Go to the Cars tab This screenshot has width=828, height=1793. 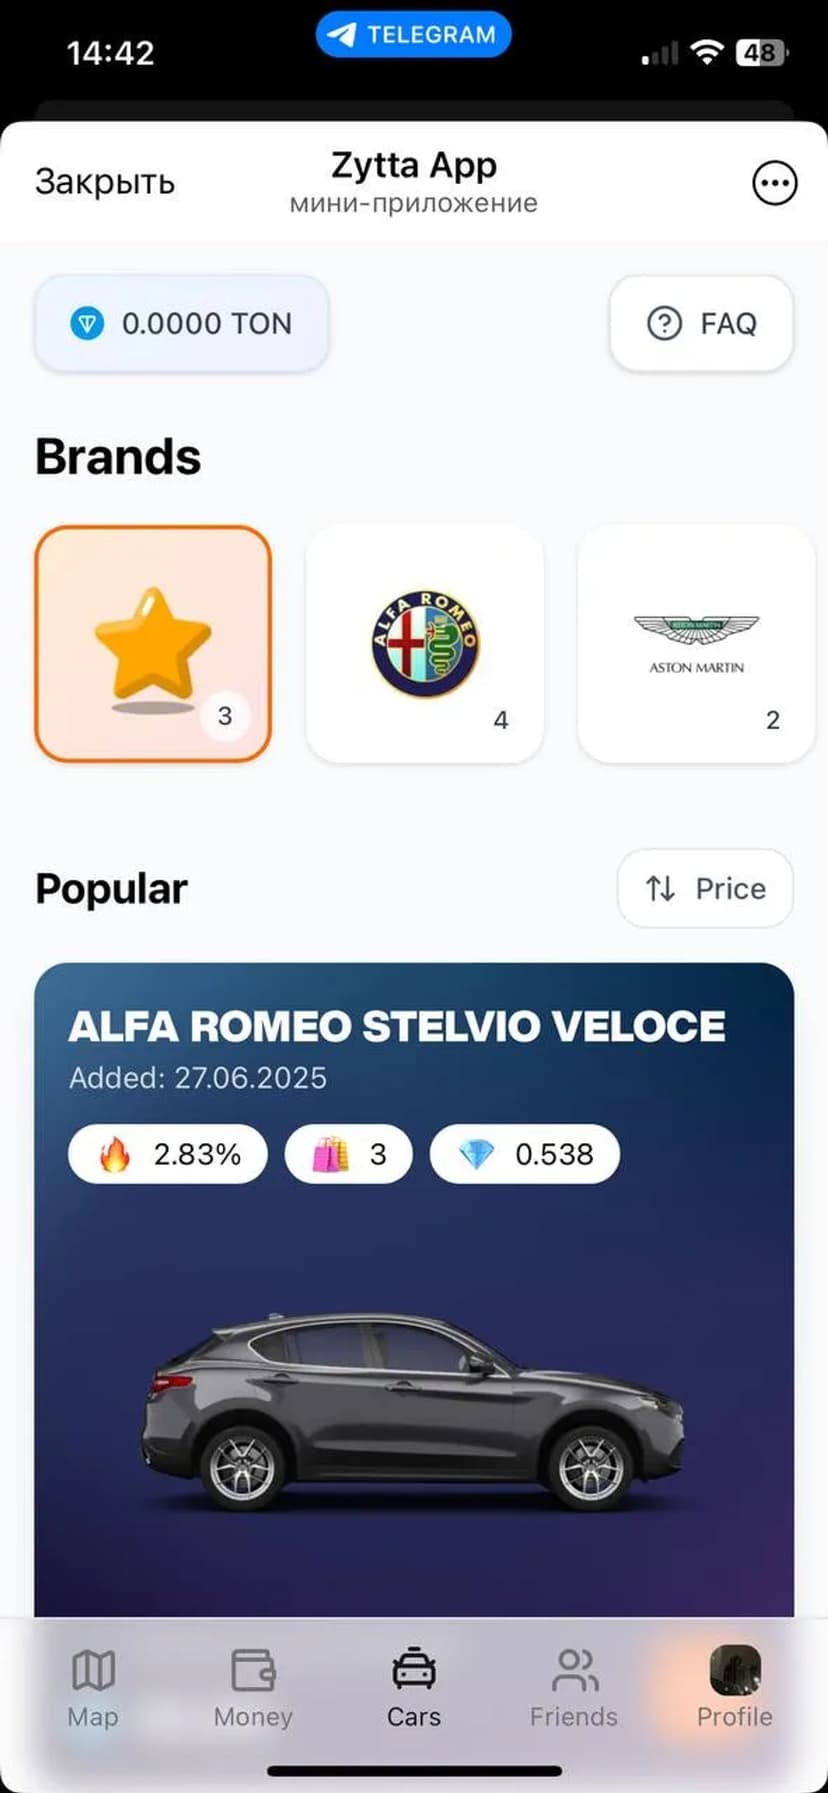(x=414, y=1687)
